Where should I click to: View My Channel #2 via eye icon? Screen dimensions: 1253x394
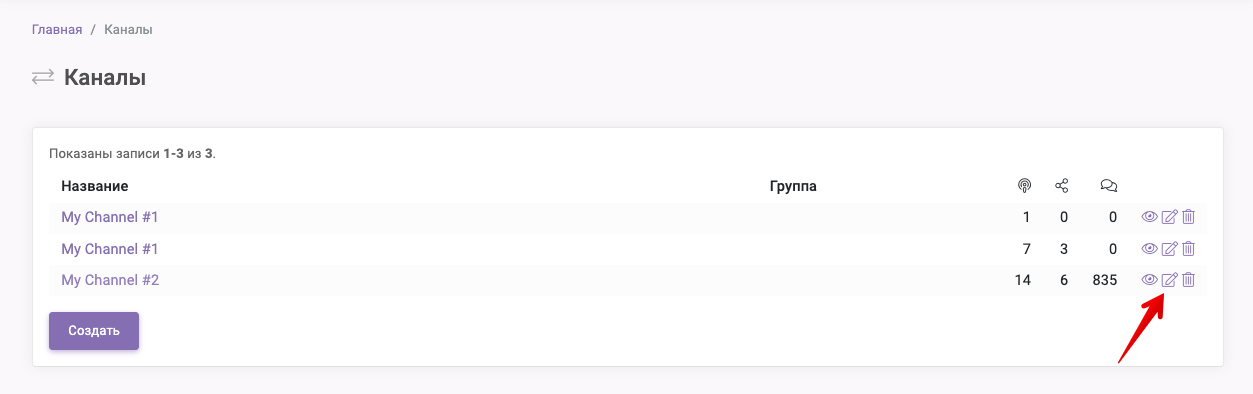tap(1149, 280)
